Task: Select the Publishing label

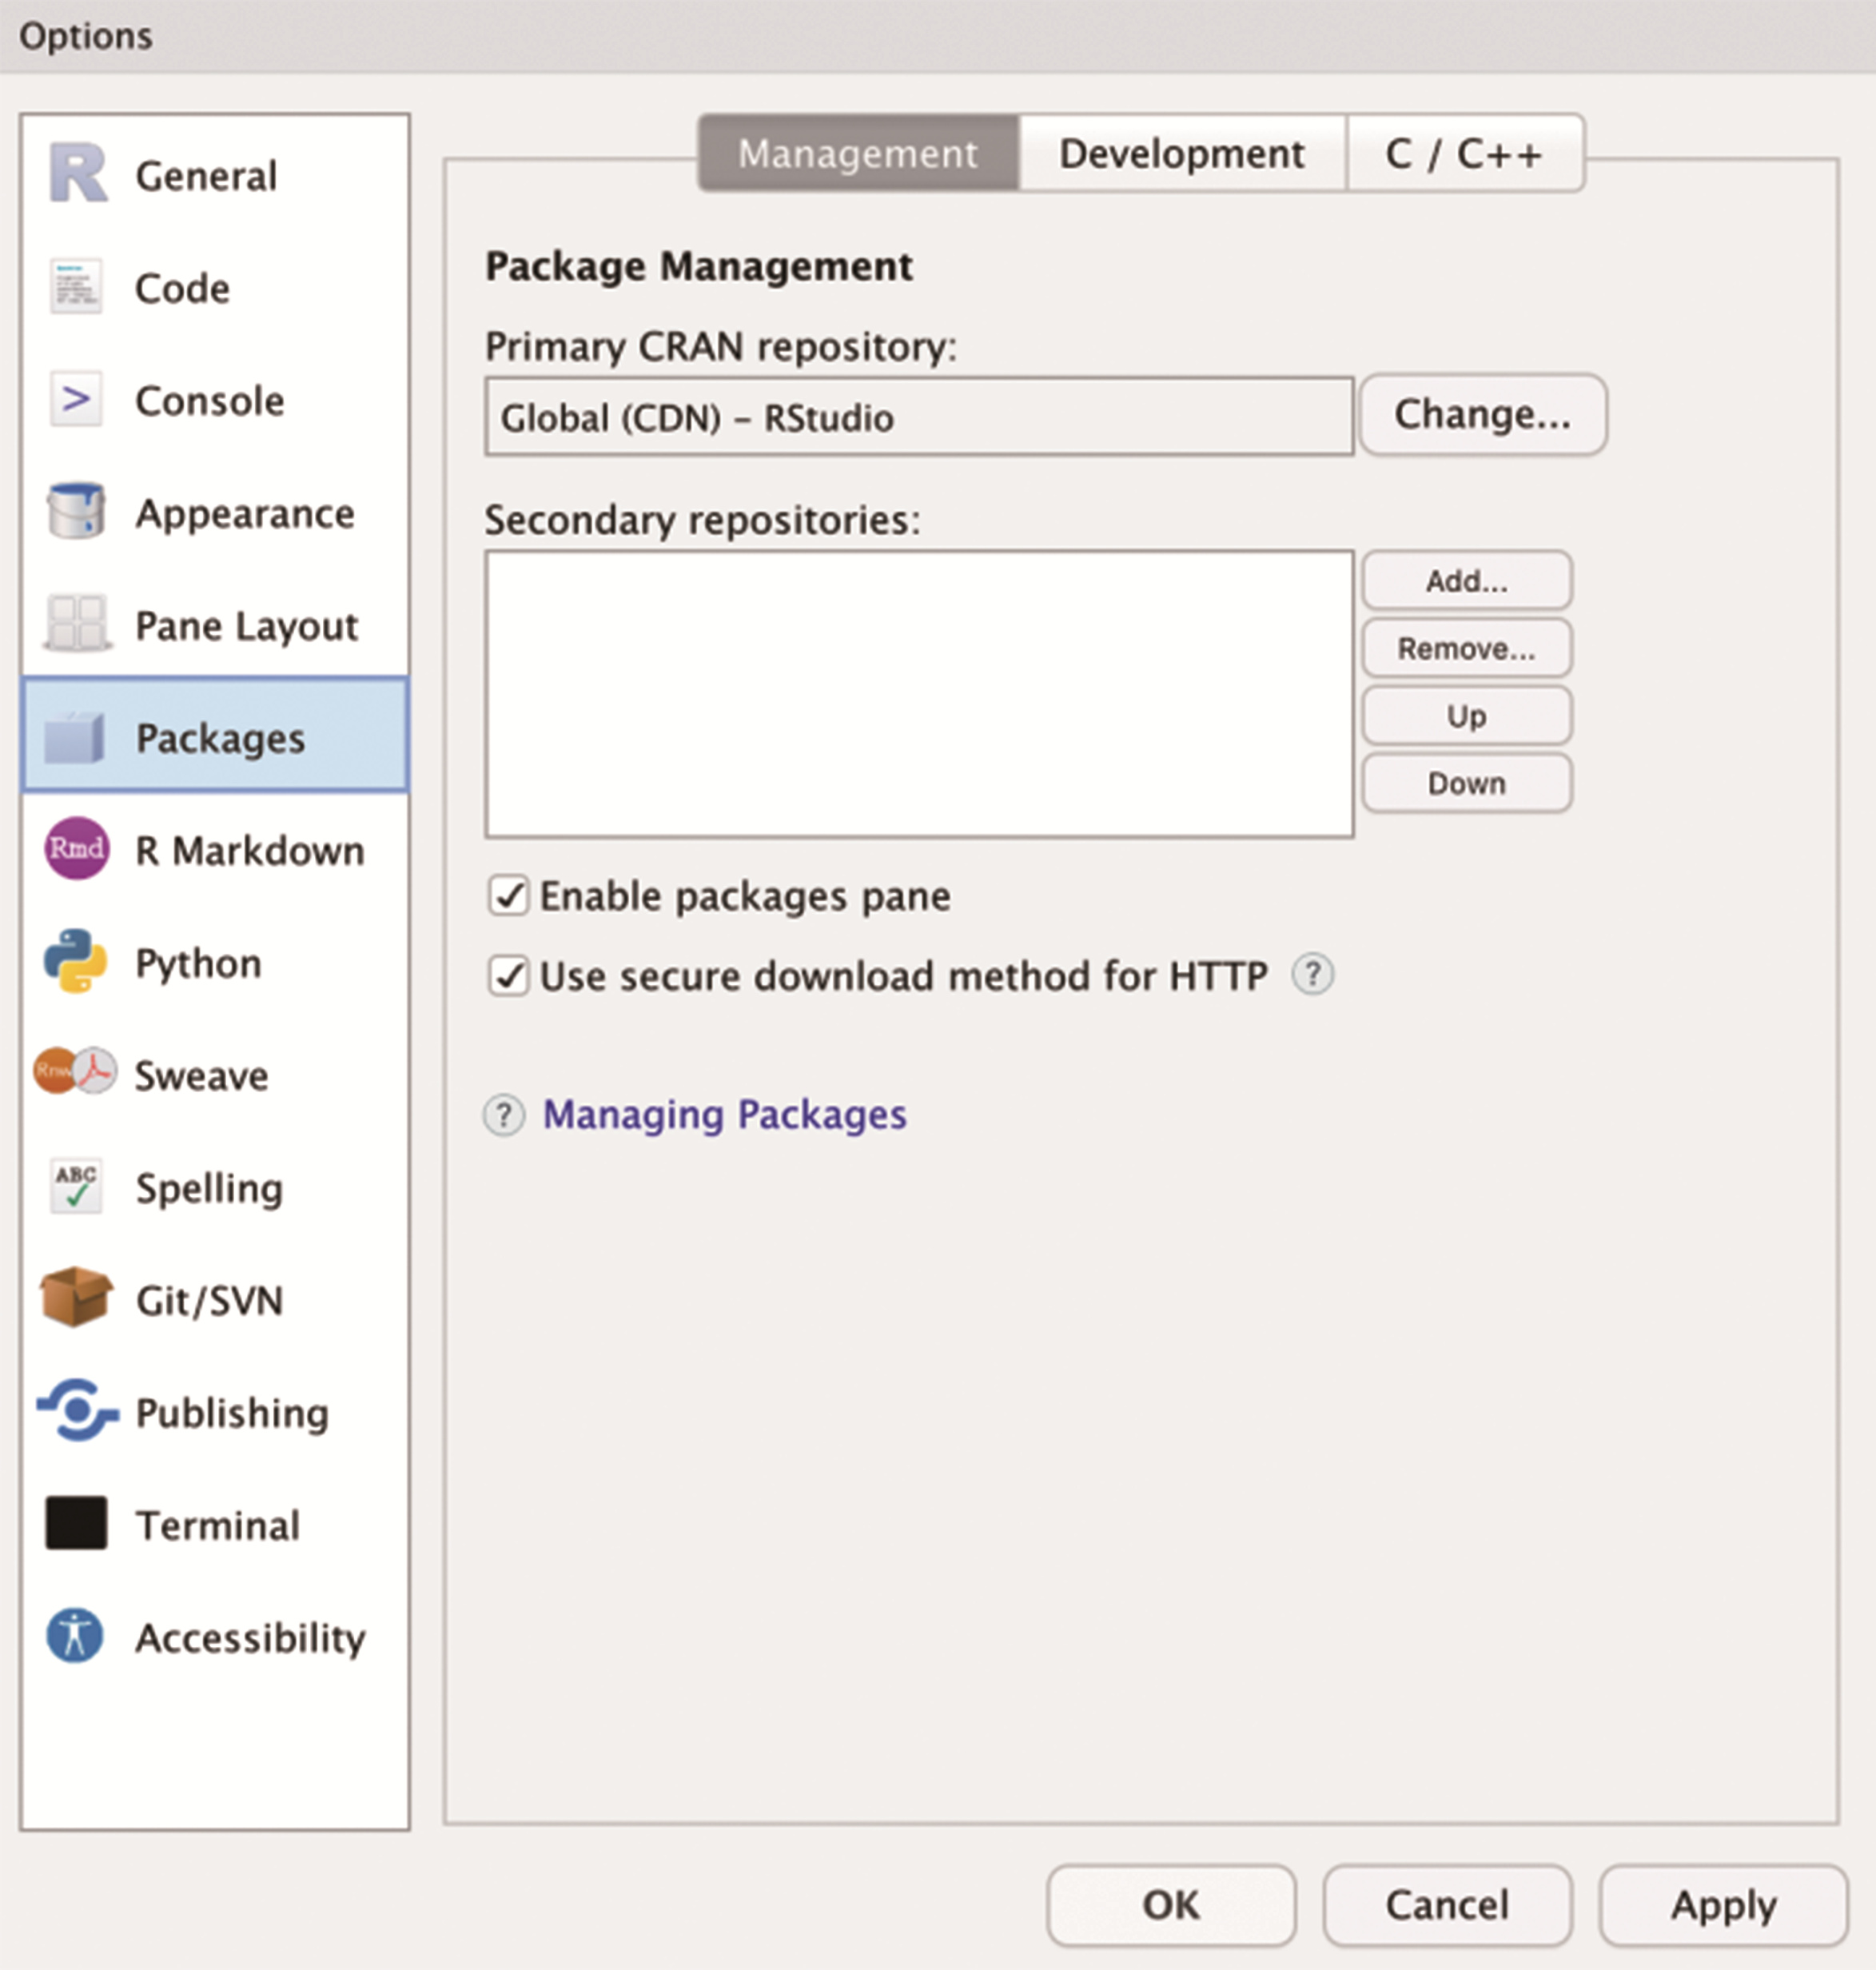Action: (232, 1414)
